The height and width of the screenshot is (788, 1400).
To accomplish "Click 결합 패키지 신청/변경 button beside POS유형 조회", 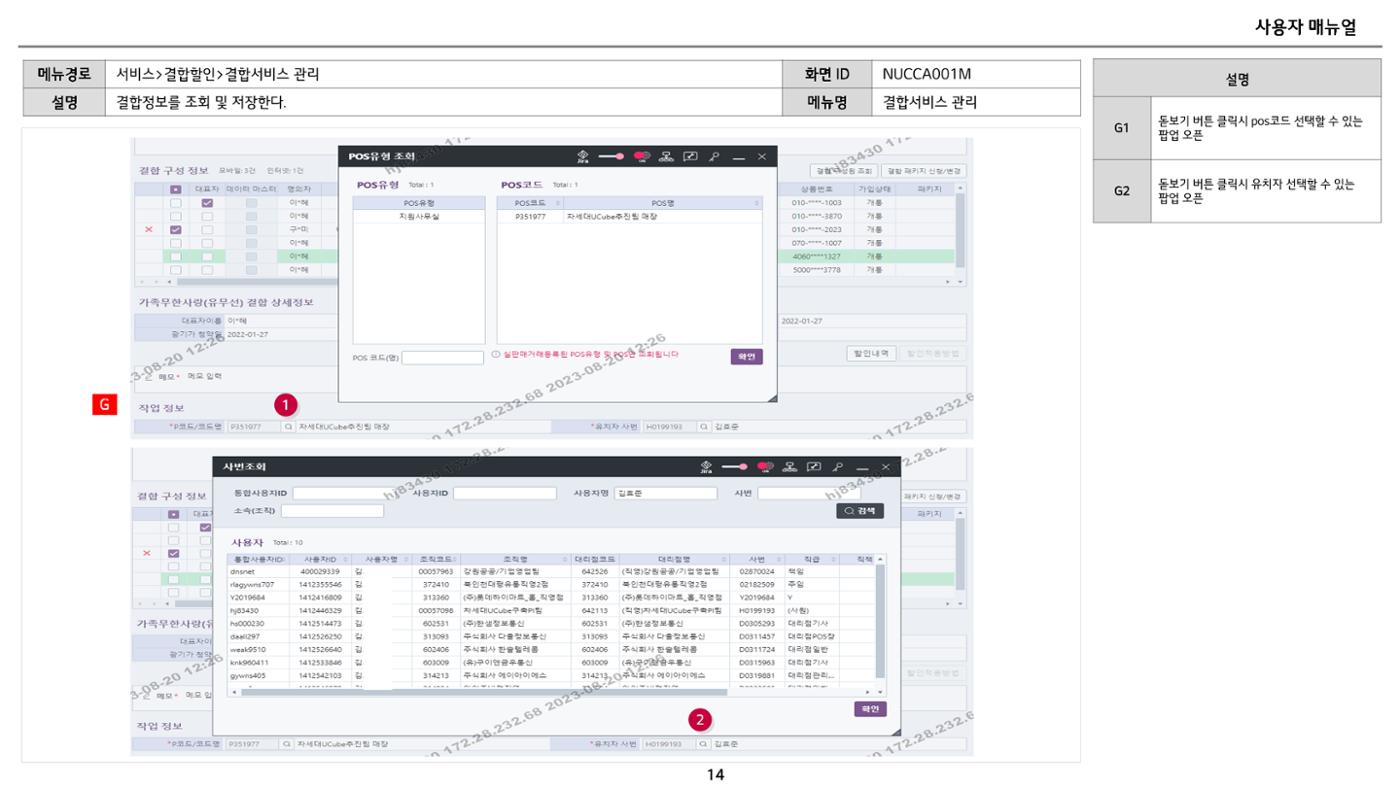I will click(926, 171).
